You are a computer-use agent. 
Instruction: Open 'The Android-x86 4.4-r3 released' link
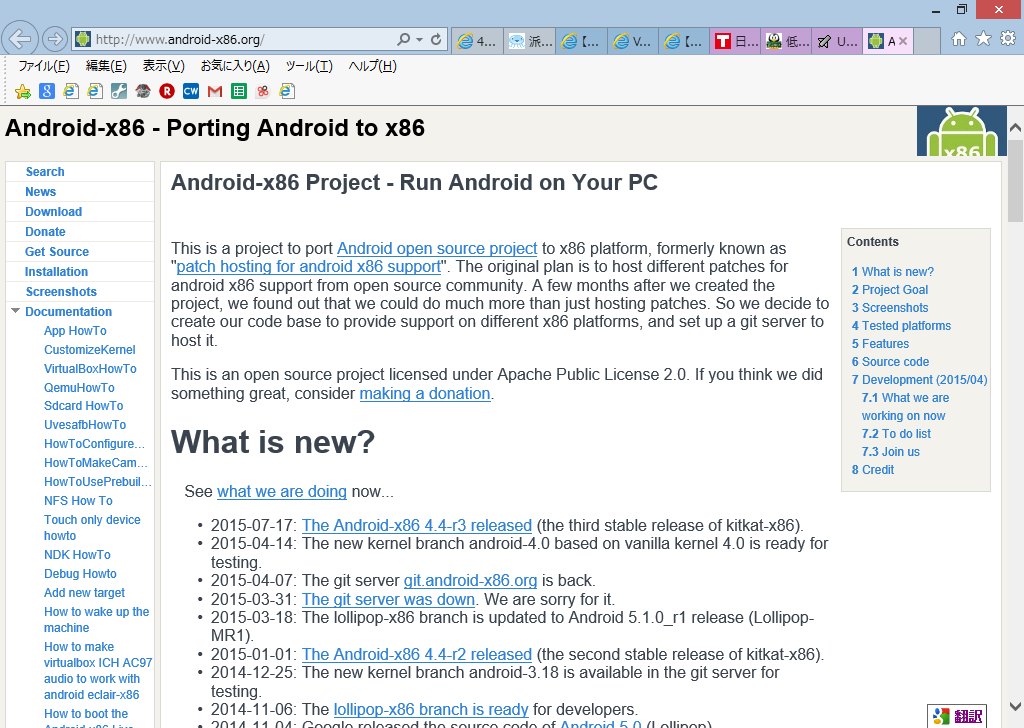pos(417,525)
